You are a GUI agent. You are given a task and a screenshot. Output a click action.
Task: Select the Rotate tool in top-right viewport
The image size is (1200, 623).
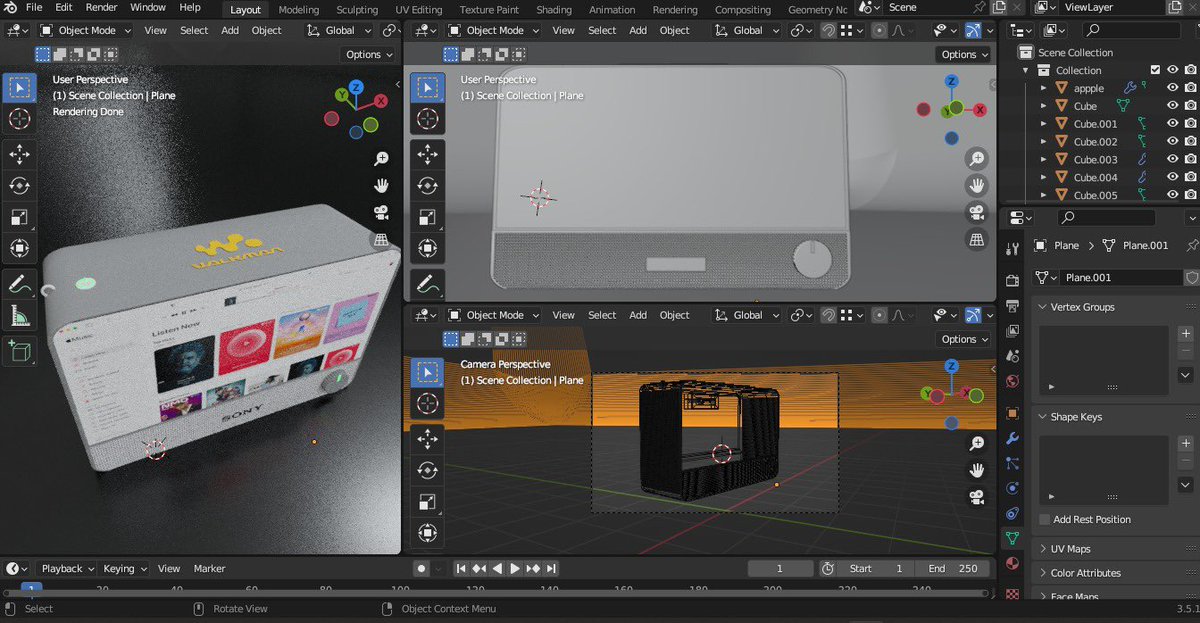428,185
